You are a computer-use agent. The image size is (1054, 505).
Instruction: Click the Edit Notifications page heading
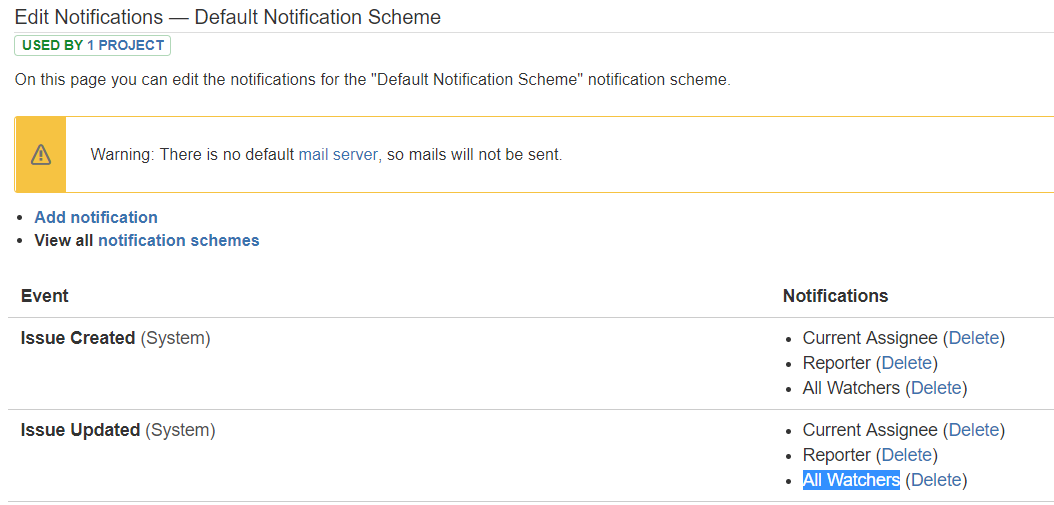(x=228, y=17)
